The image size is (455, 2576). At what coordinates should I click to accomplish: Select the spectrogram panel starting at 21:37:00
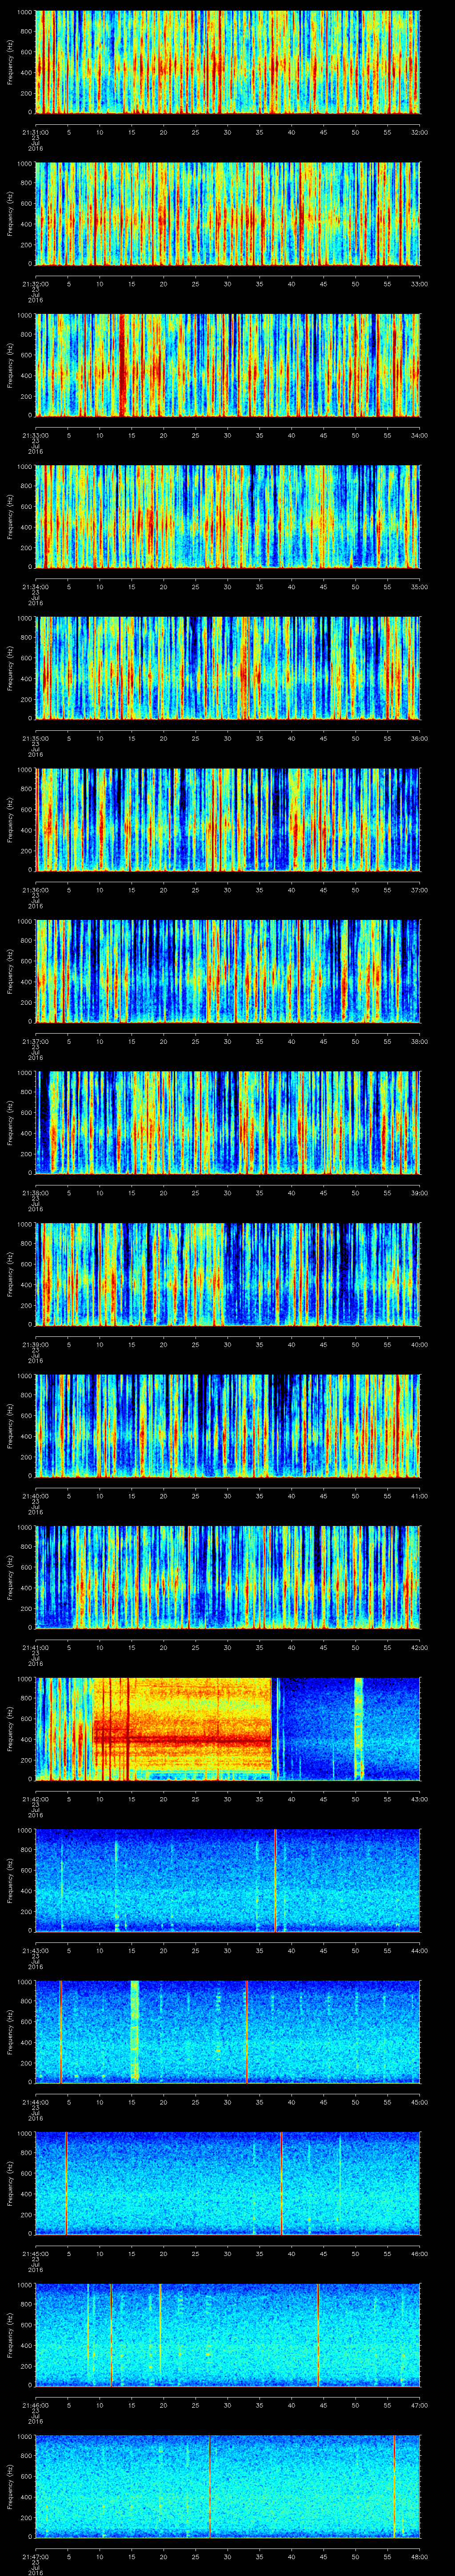[x=228, y=971]
